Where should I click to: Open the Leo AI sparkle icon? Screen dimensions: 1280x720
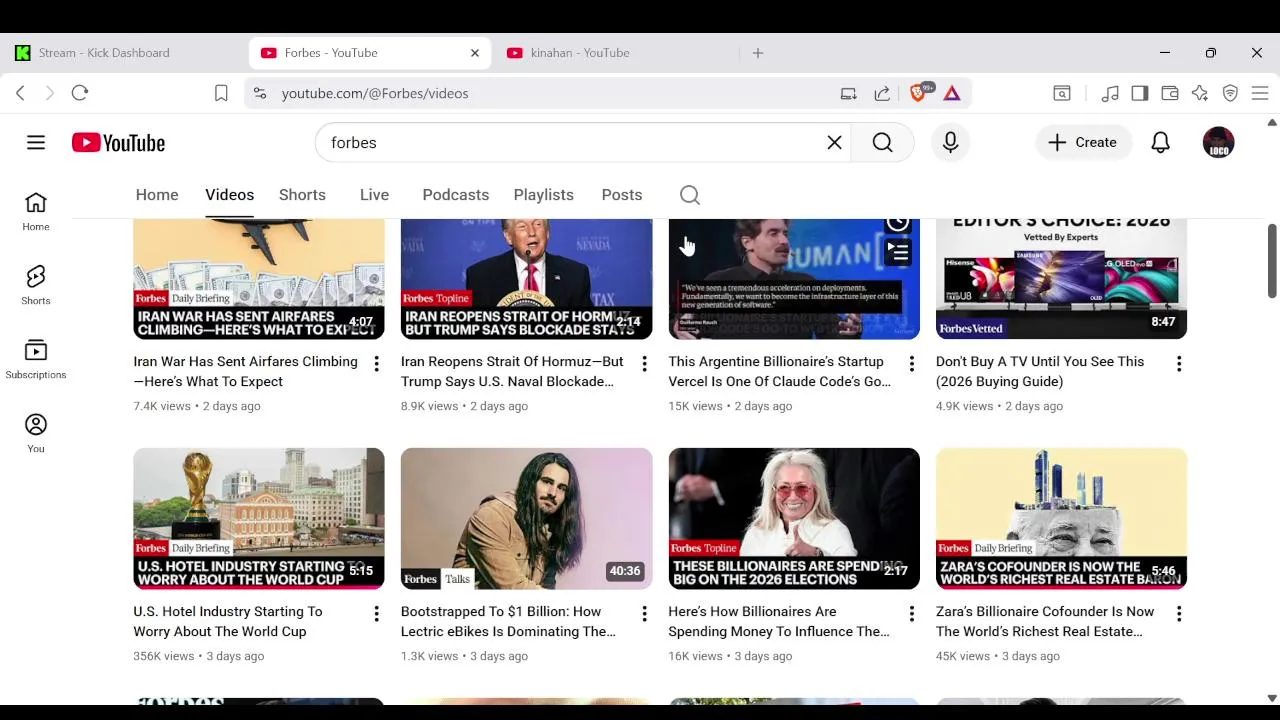[1200, 93]
